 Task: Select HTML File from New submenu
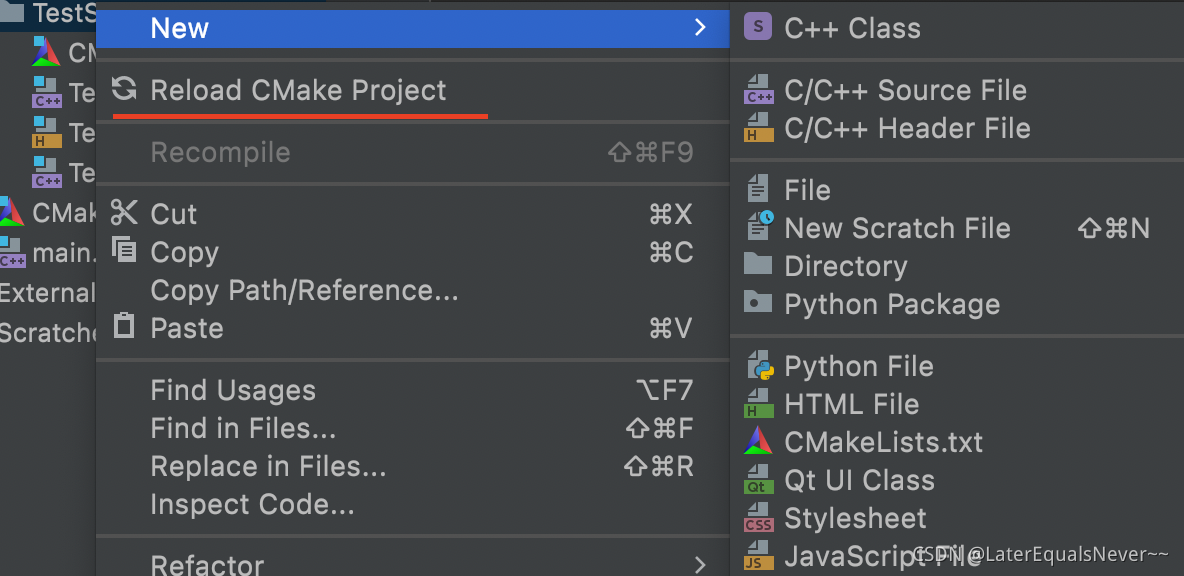pos(851,404)
